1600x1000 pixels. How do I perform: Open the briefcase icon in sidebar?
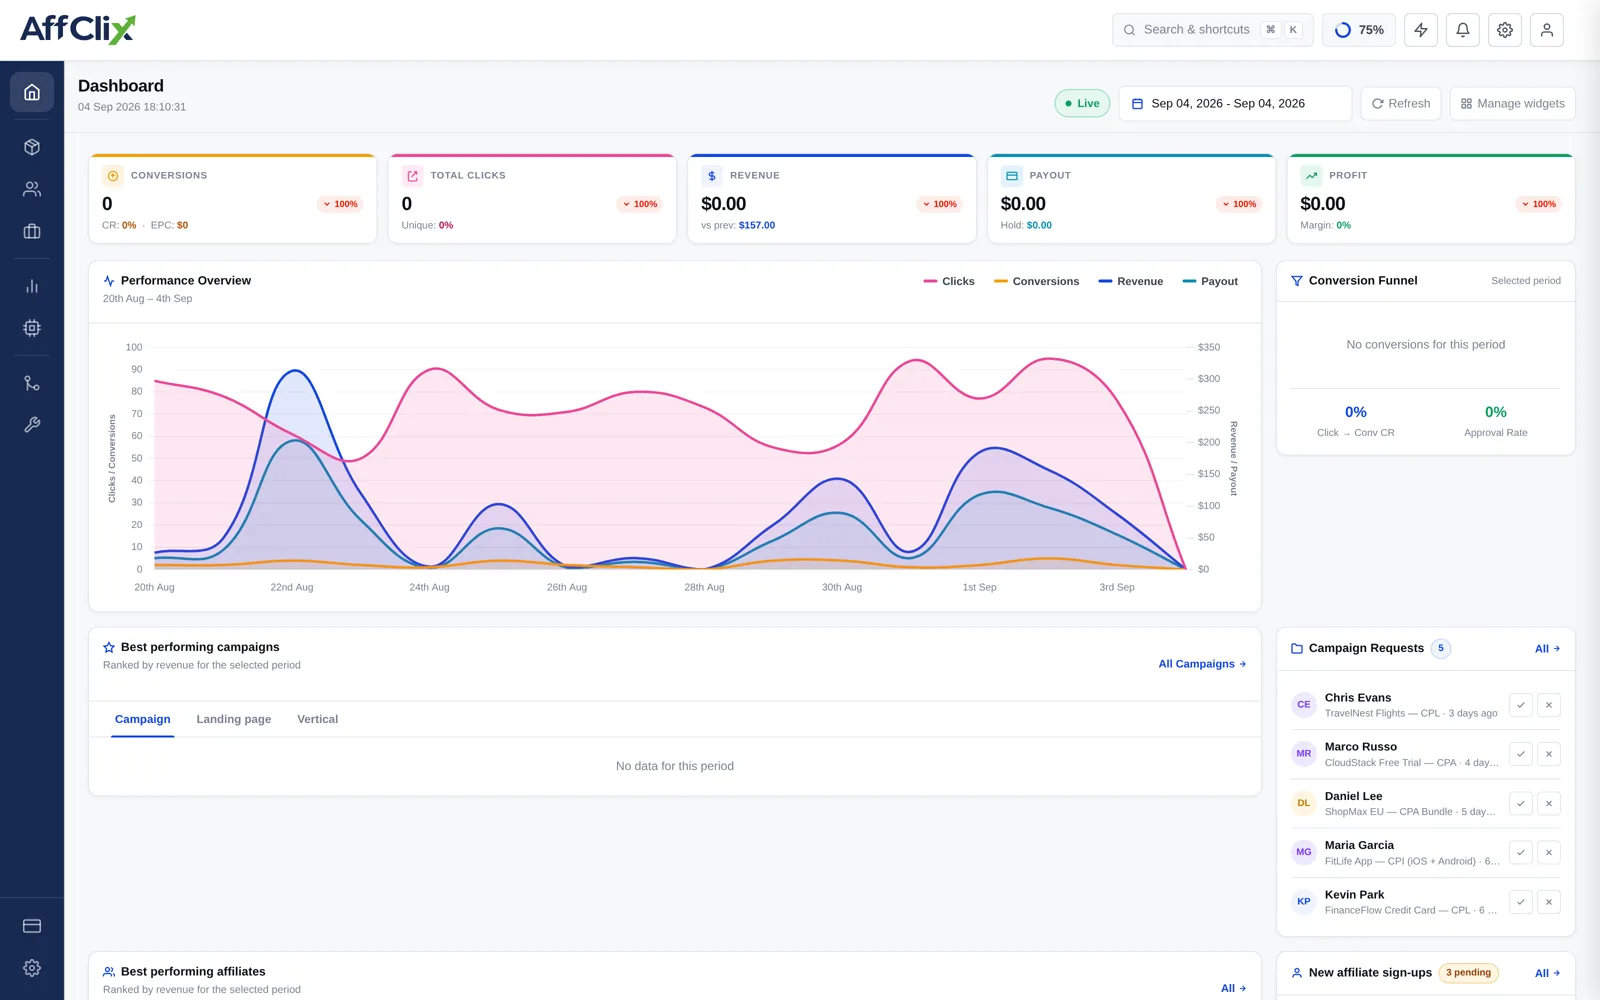pos(32,231)
